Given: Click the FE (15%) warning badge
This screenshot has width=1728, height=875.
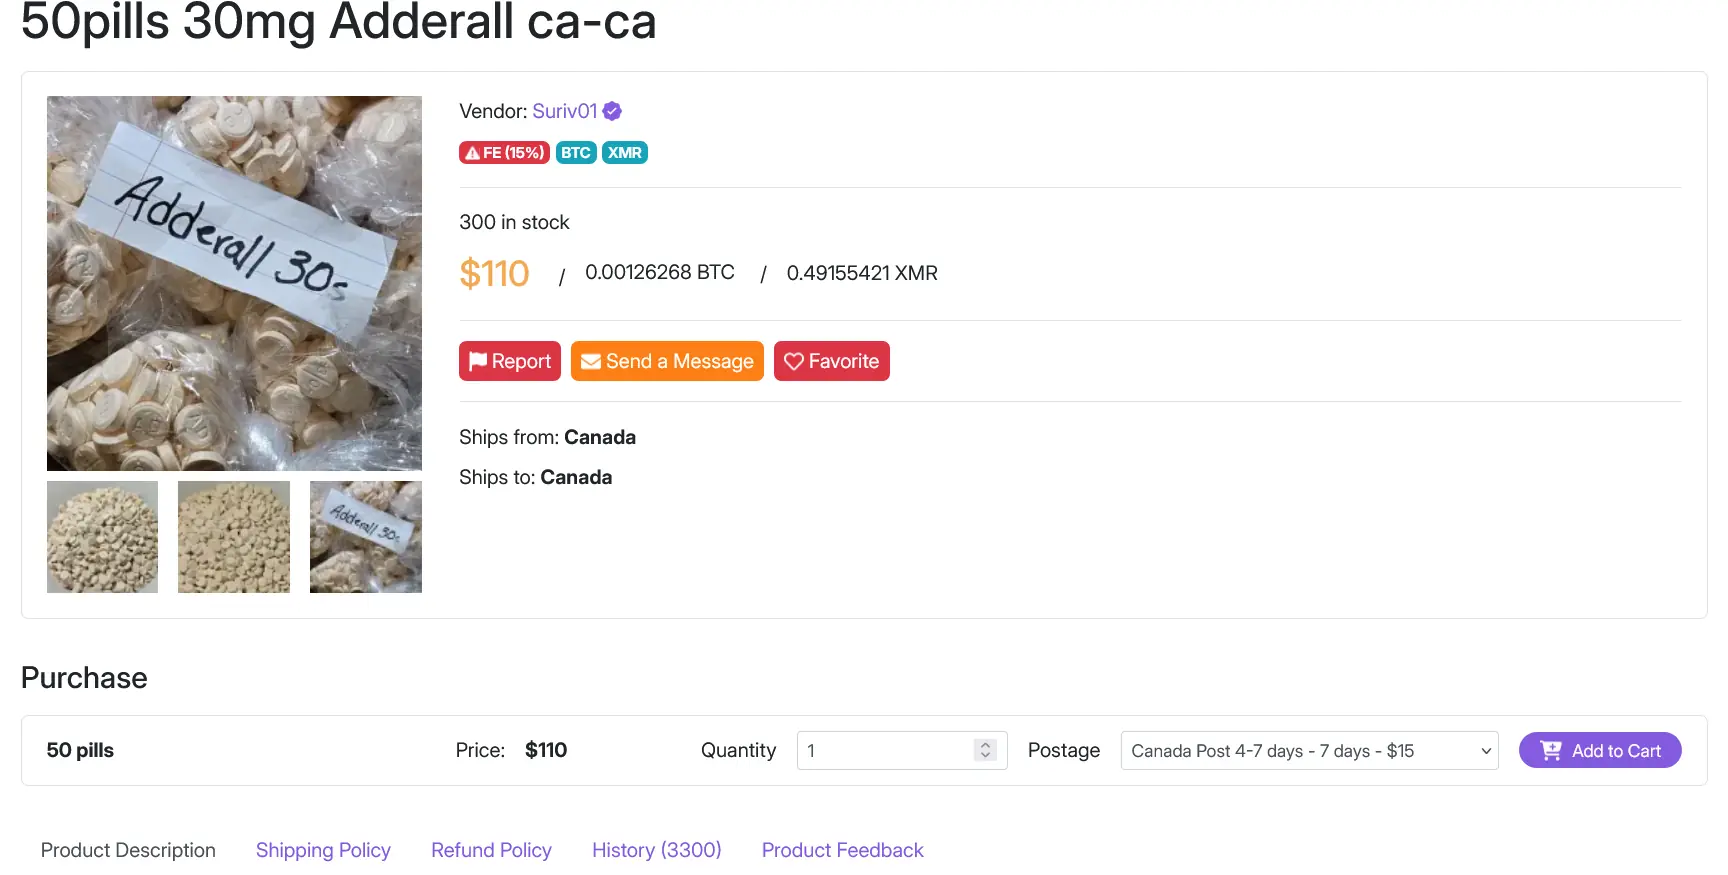Looking at the screenshot, I should coord(504,153).
